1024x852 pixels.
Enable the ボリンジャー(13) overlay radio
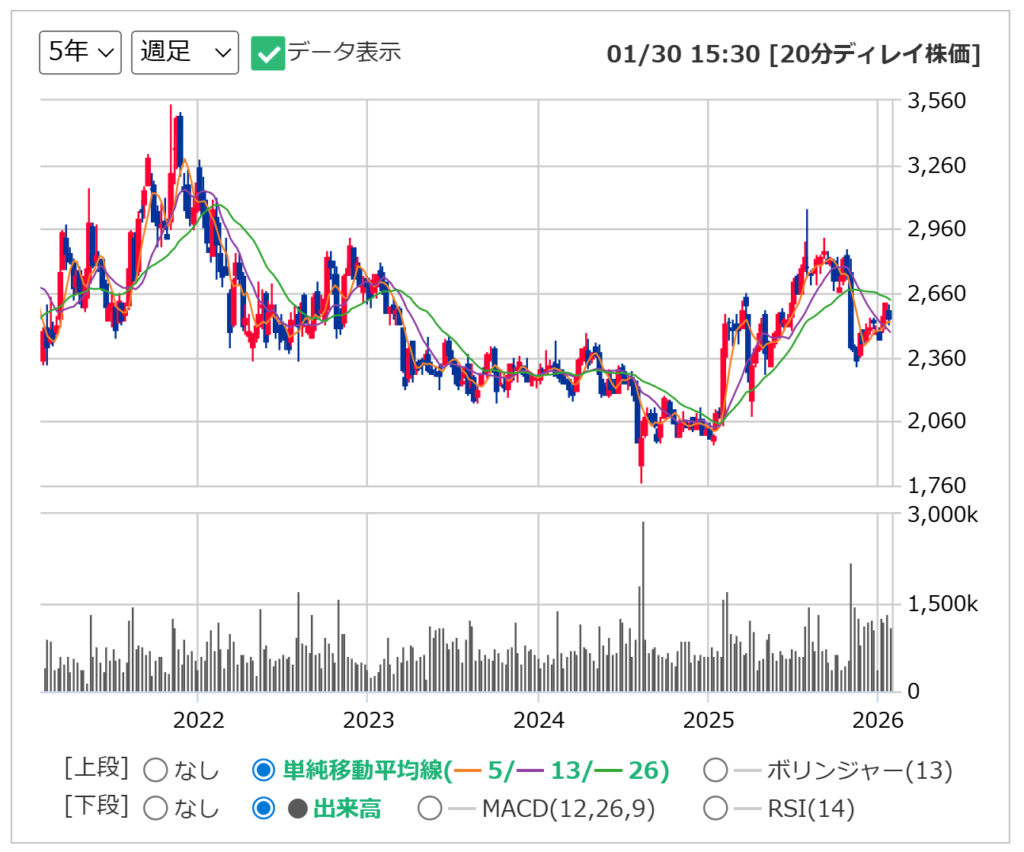715,770
